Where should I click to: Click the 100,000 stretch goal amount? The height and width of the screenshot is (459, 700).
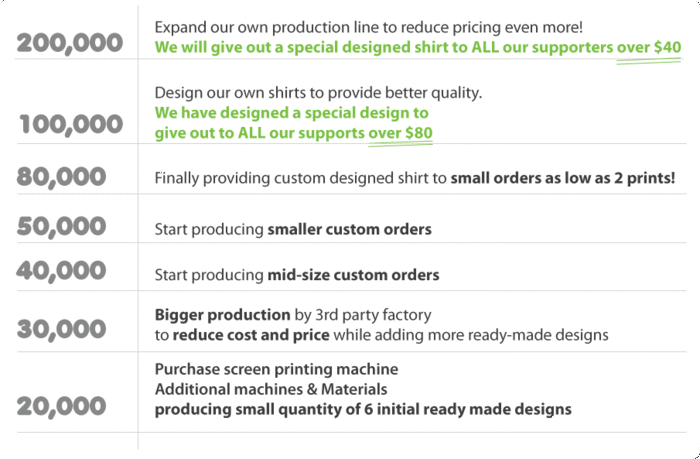[x=71, y=124]
